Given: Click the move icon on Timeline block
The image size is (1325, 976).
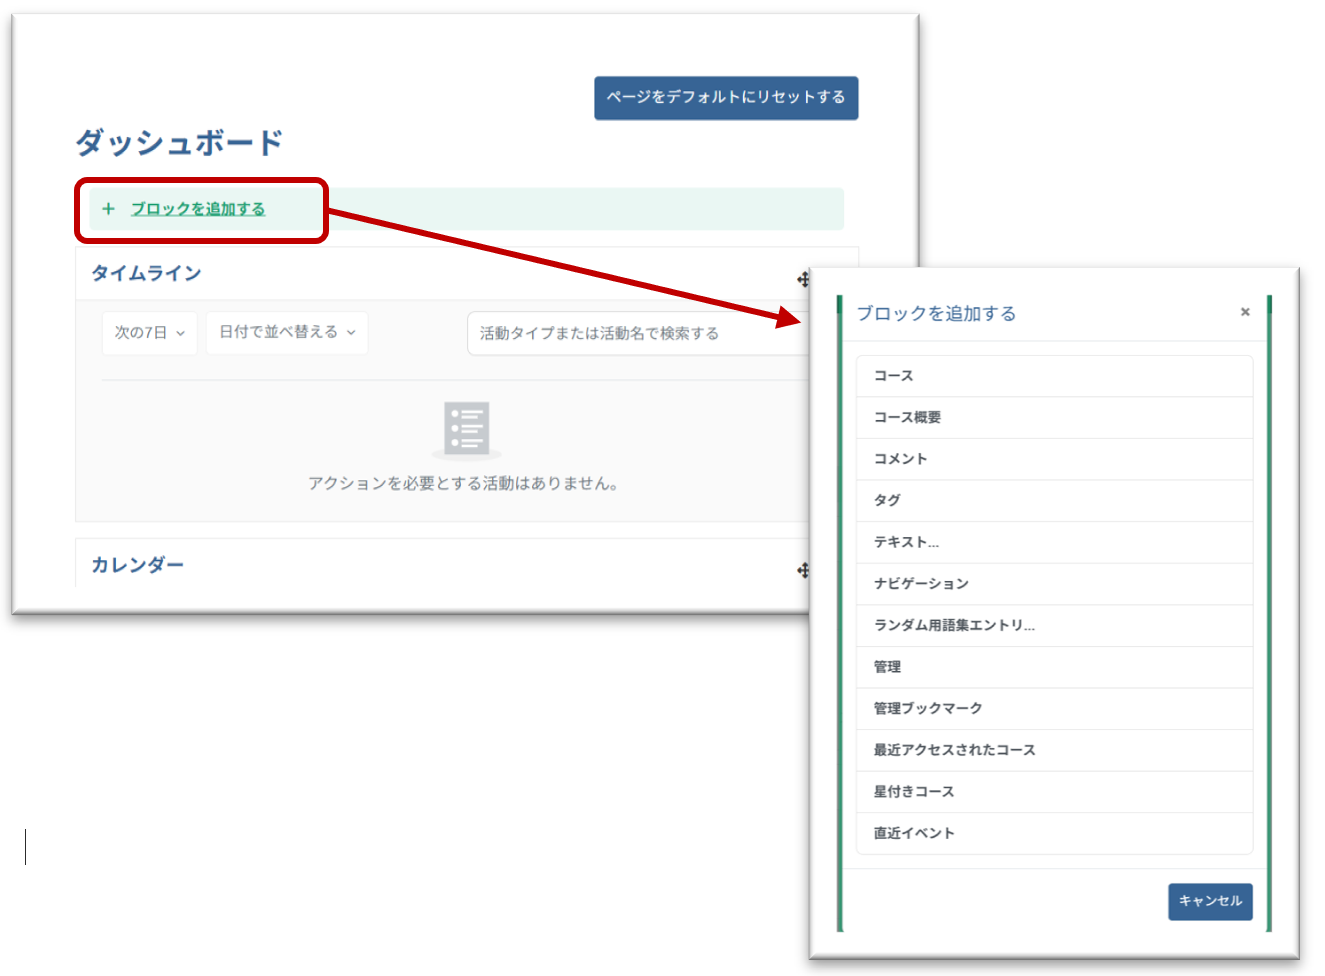Looking at the screenshot, I should click(802, 279).
